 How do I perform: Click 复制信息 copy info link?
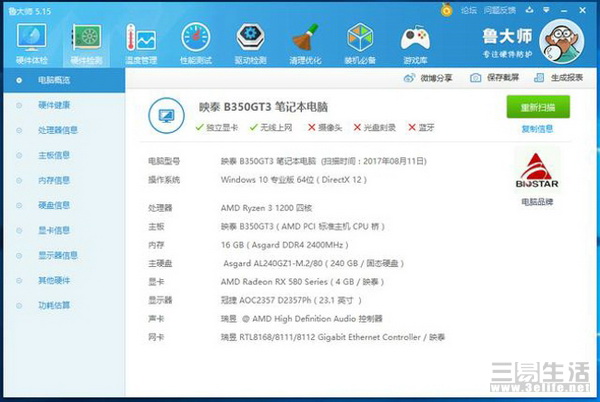coord(537,129)
